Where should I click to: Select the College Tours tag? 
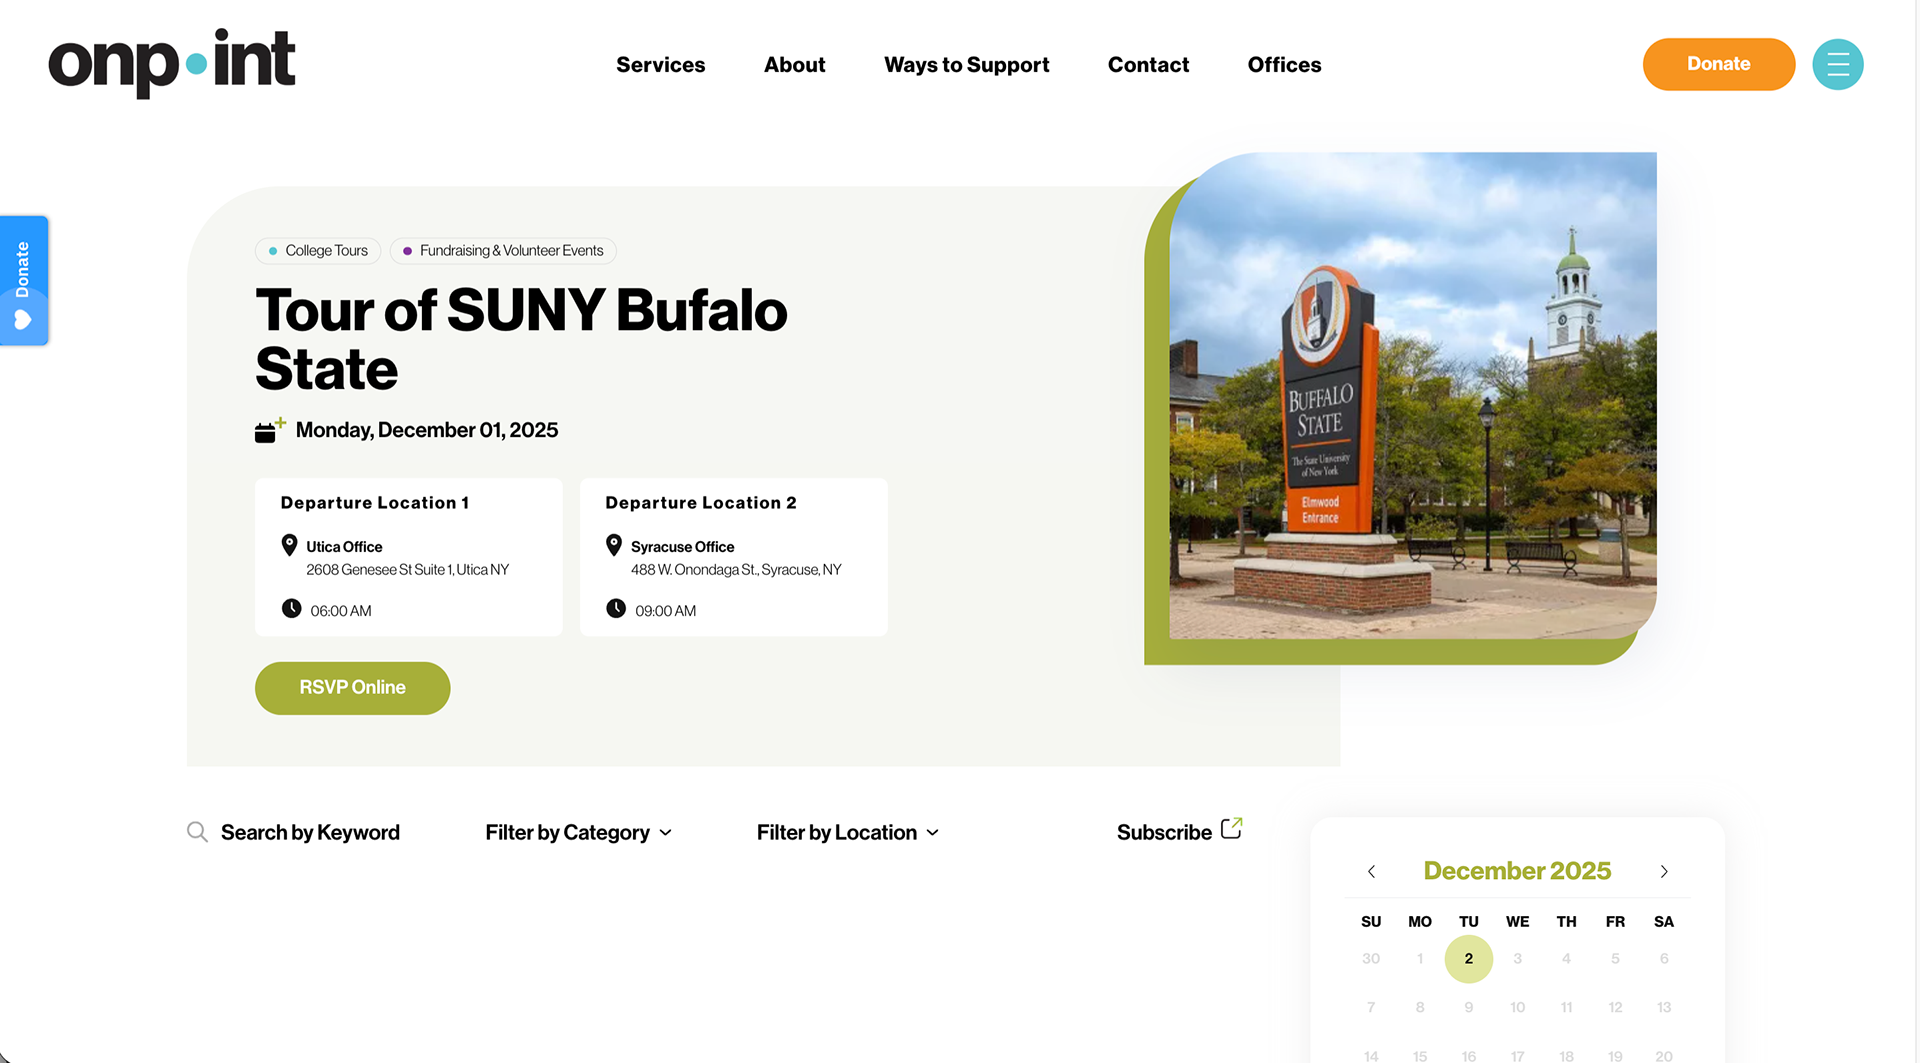pos(318,250)
